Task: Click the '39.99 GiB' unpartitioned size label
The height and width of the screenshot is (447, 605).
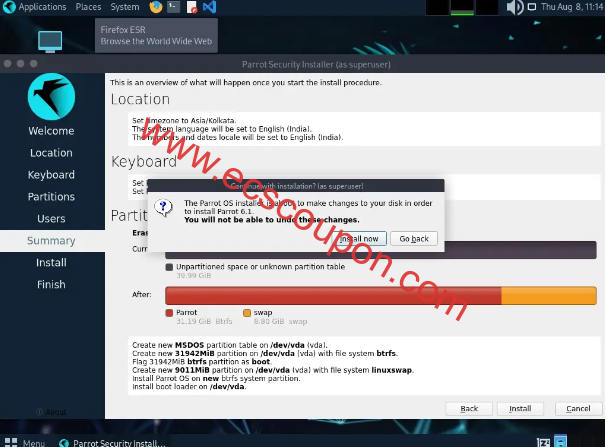Action: tap(194, 276)
